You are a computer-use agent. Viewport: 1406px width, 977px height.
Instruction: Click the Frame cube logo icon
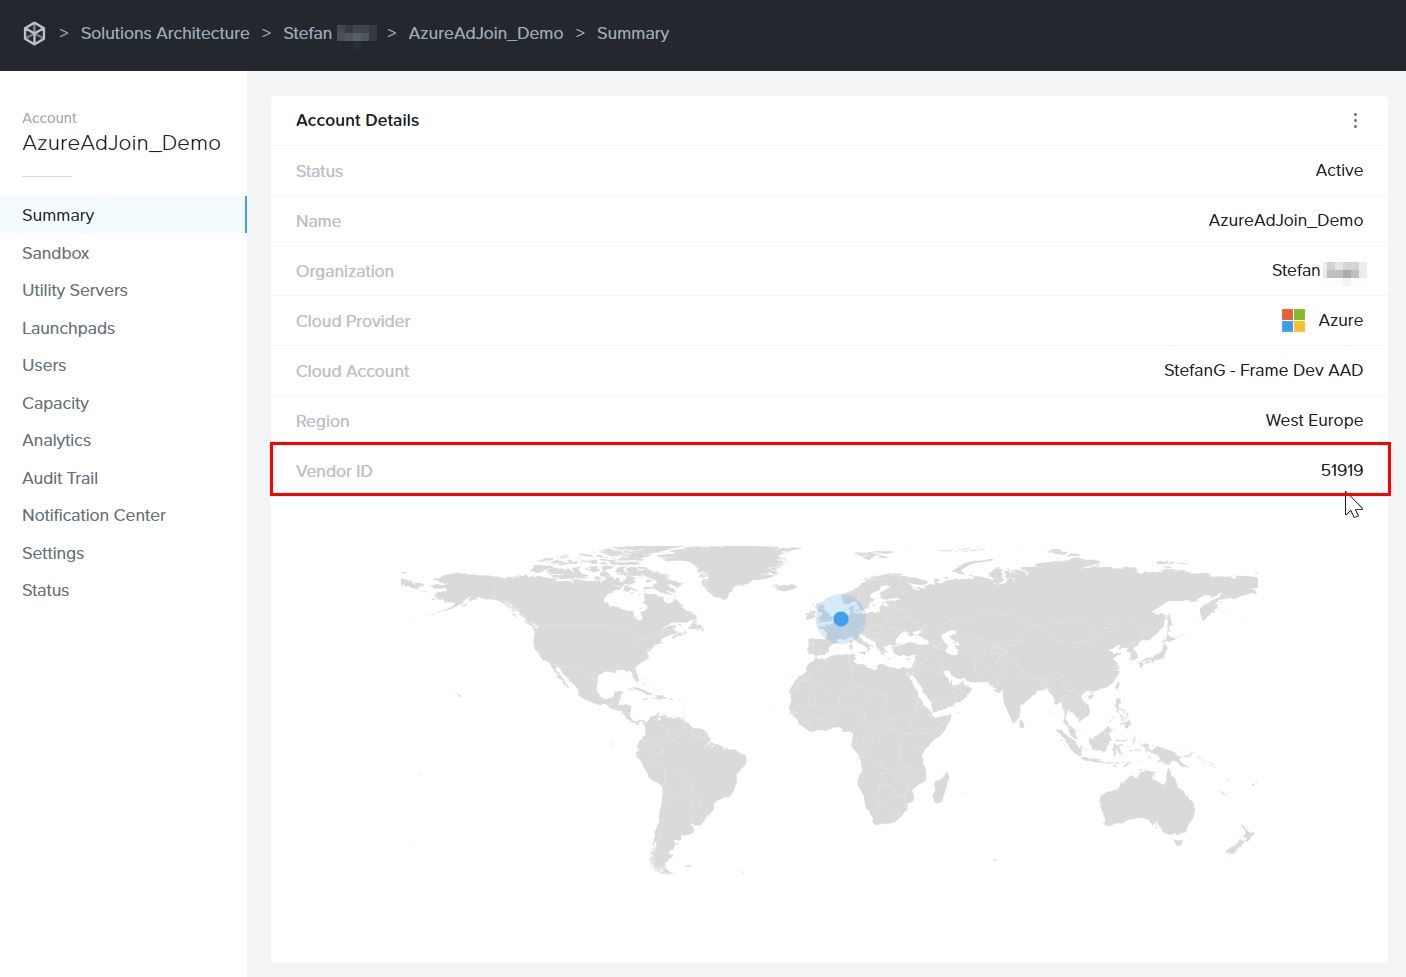click(x=34, y=34)
